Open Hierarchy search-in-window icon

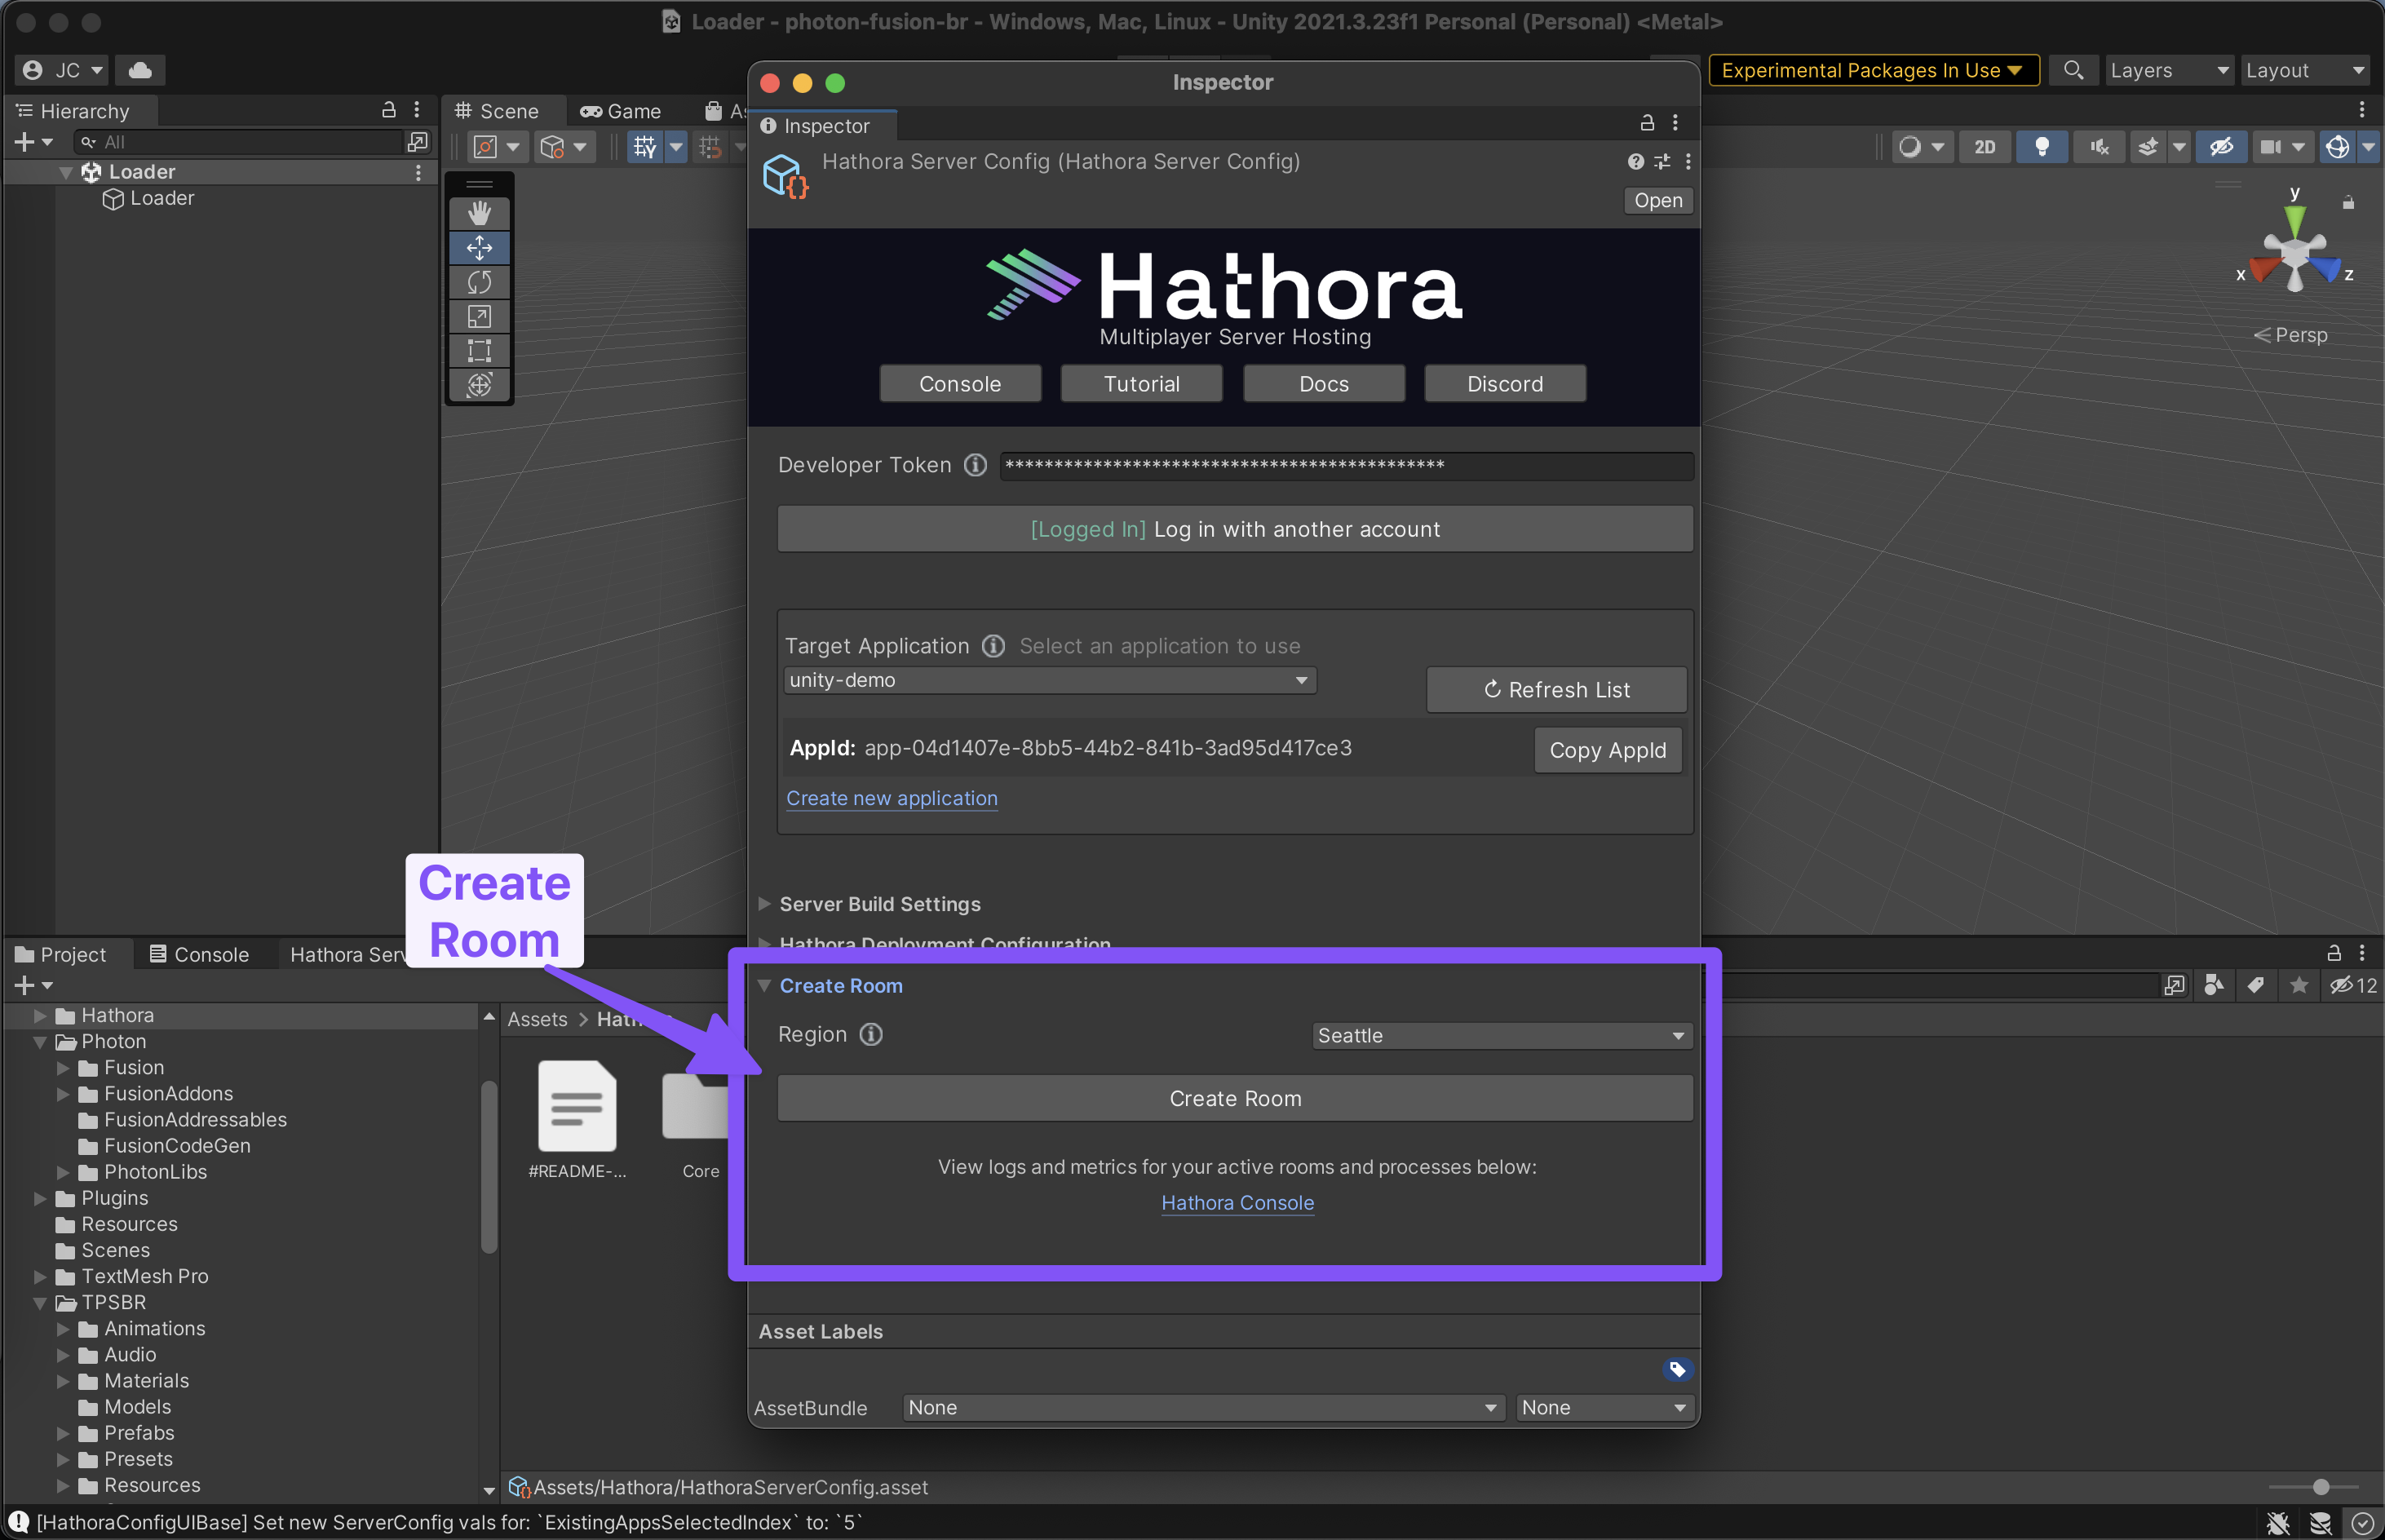click(x=418, y=142)
